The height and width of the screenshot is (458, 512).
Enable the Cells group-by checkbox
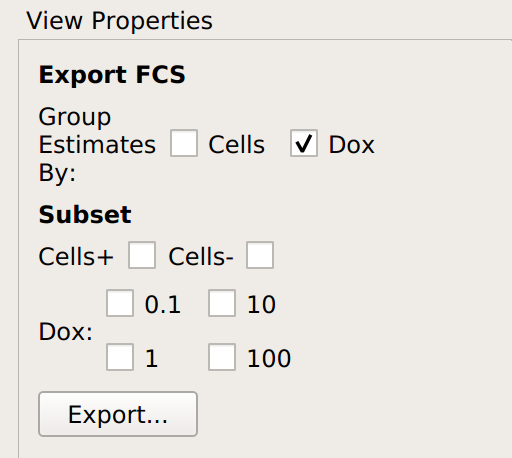pyautogui.click(x=184, y=143)
